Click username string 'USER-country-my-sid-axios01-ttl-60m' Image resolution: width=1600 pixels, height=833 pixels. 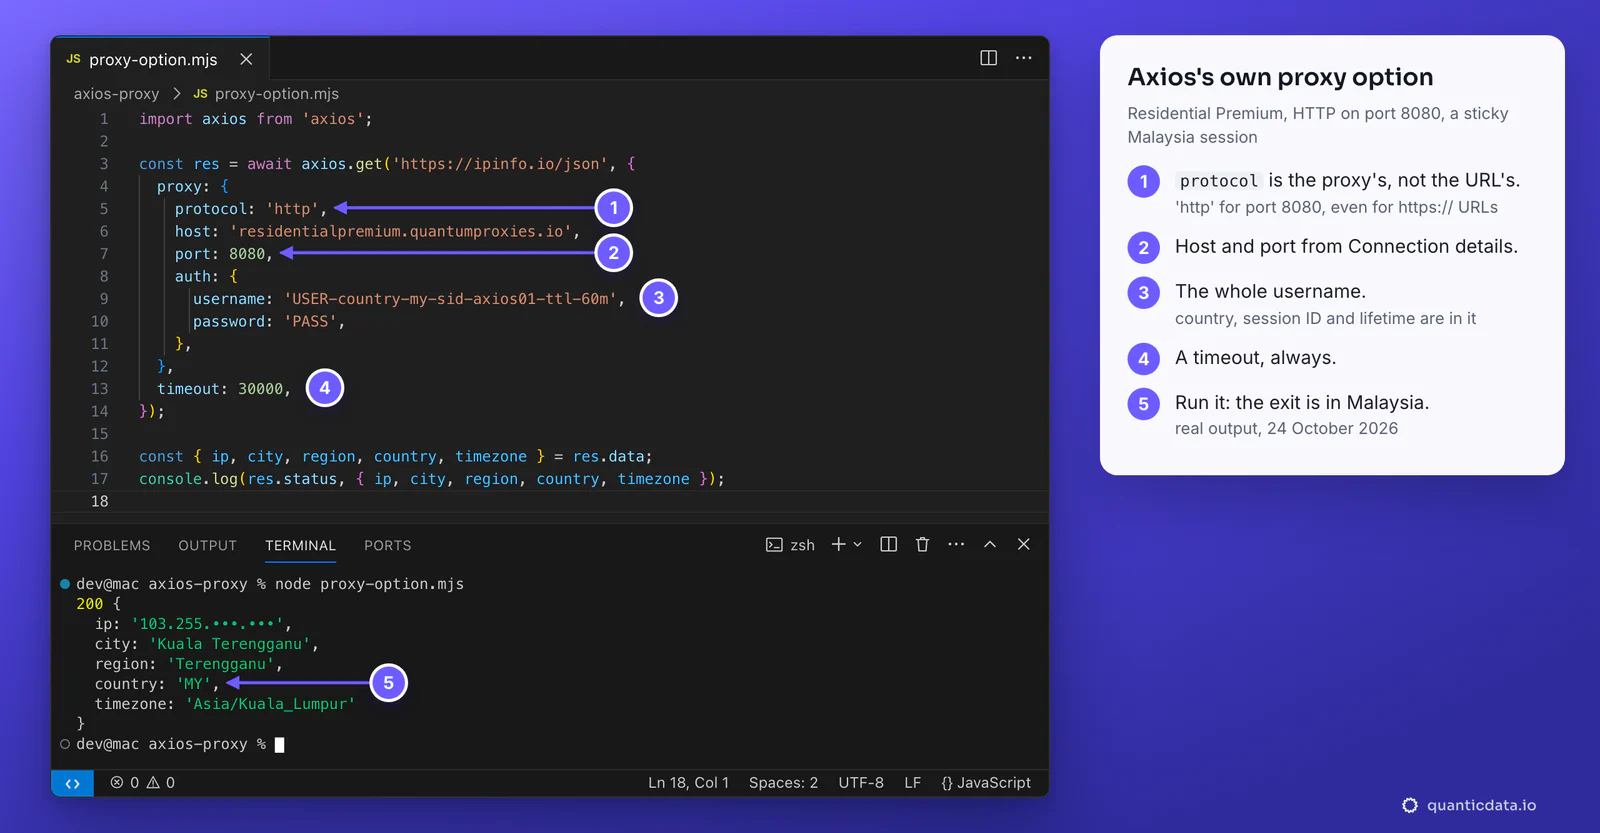click(x=450, y=299)
